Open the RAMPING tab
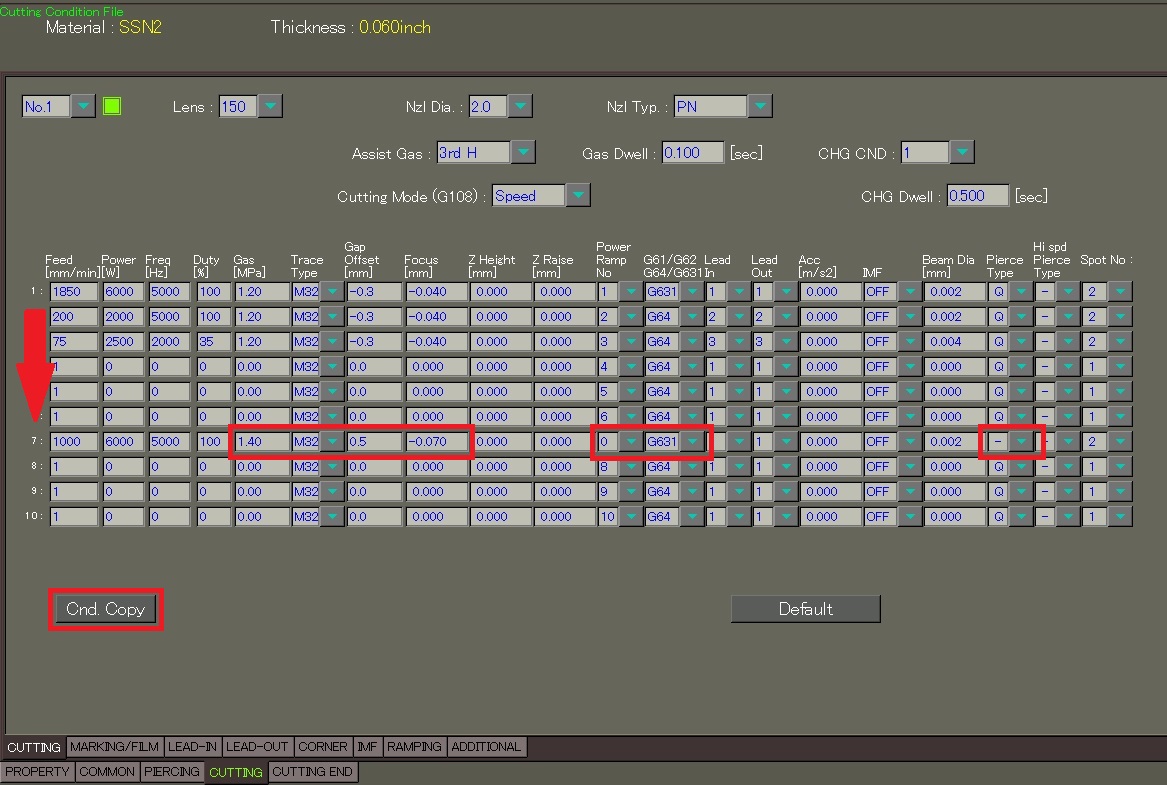Screen dimensions: 1167x785 [x=414, y=747]
